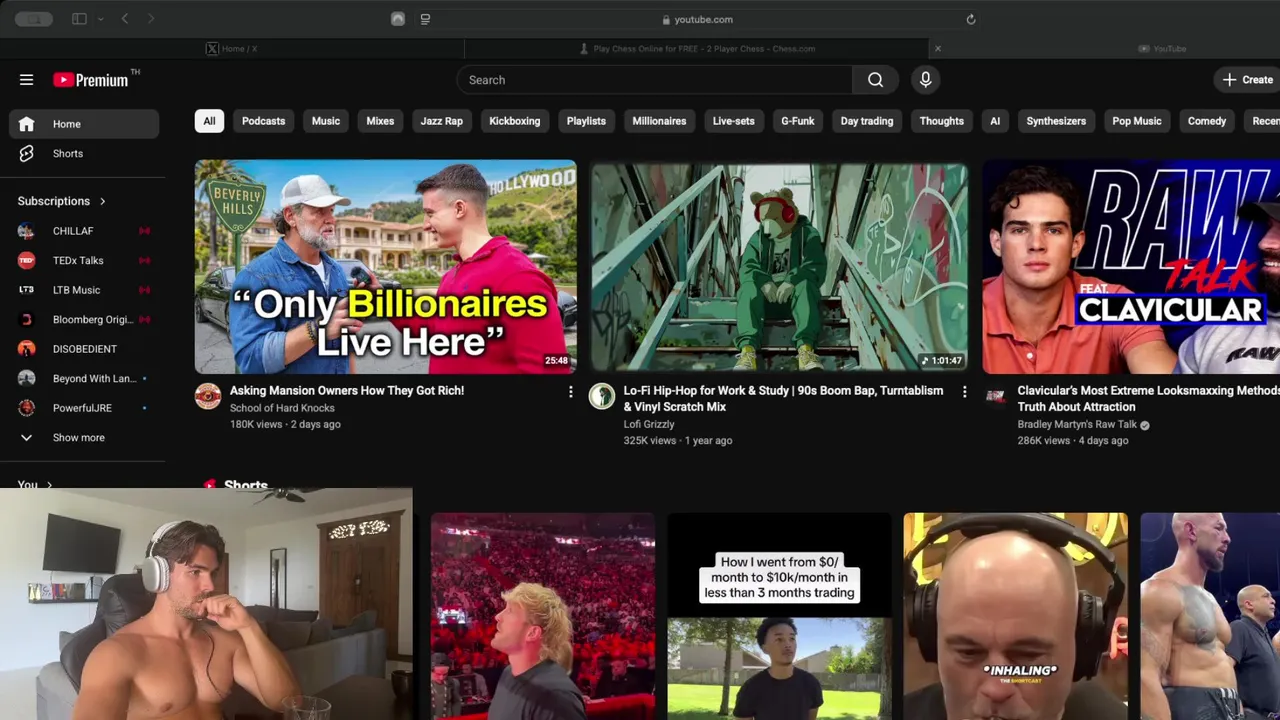Select the Millionaires filter chip
Screen dimensions: 1280x720
659,121
